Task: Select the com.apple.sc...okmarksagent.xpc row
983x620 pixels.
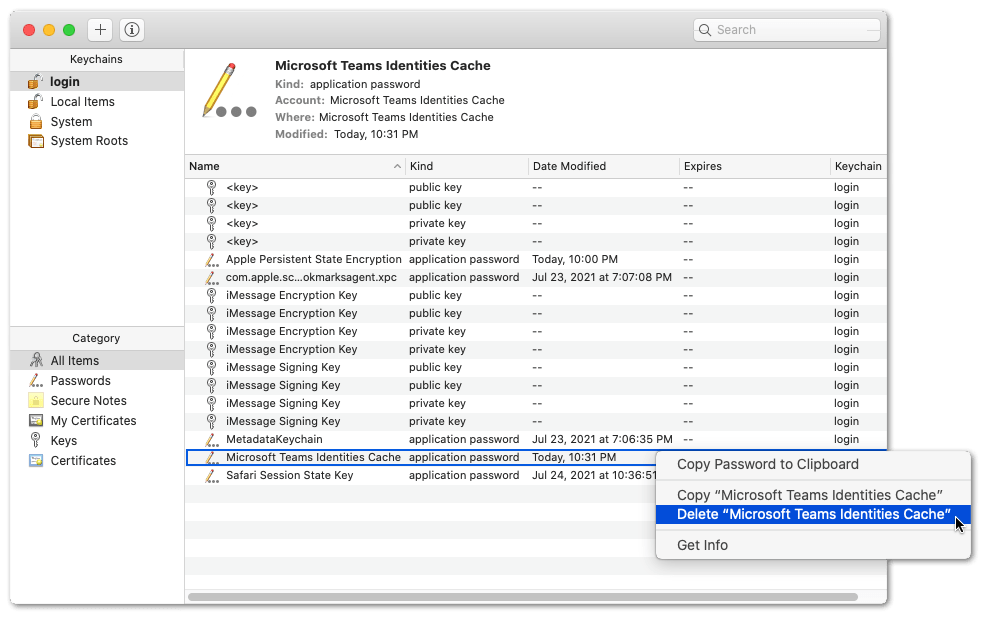Action: (536, 277)
